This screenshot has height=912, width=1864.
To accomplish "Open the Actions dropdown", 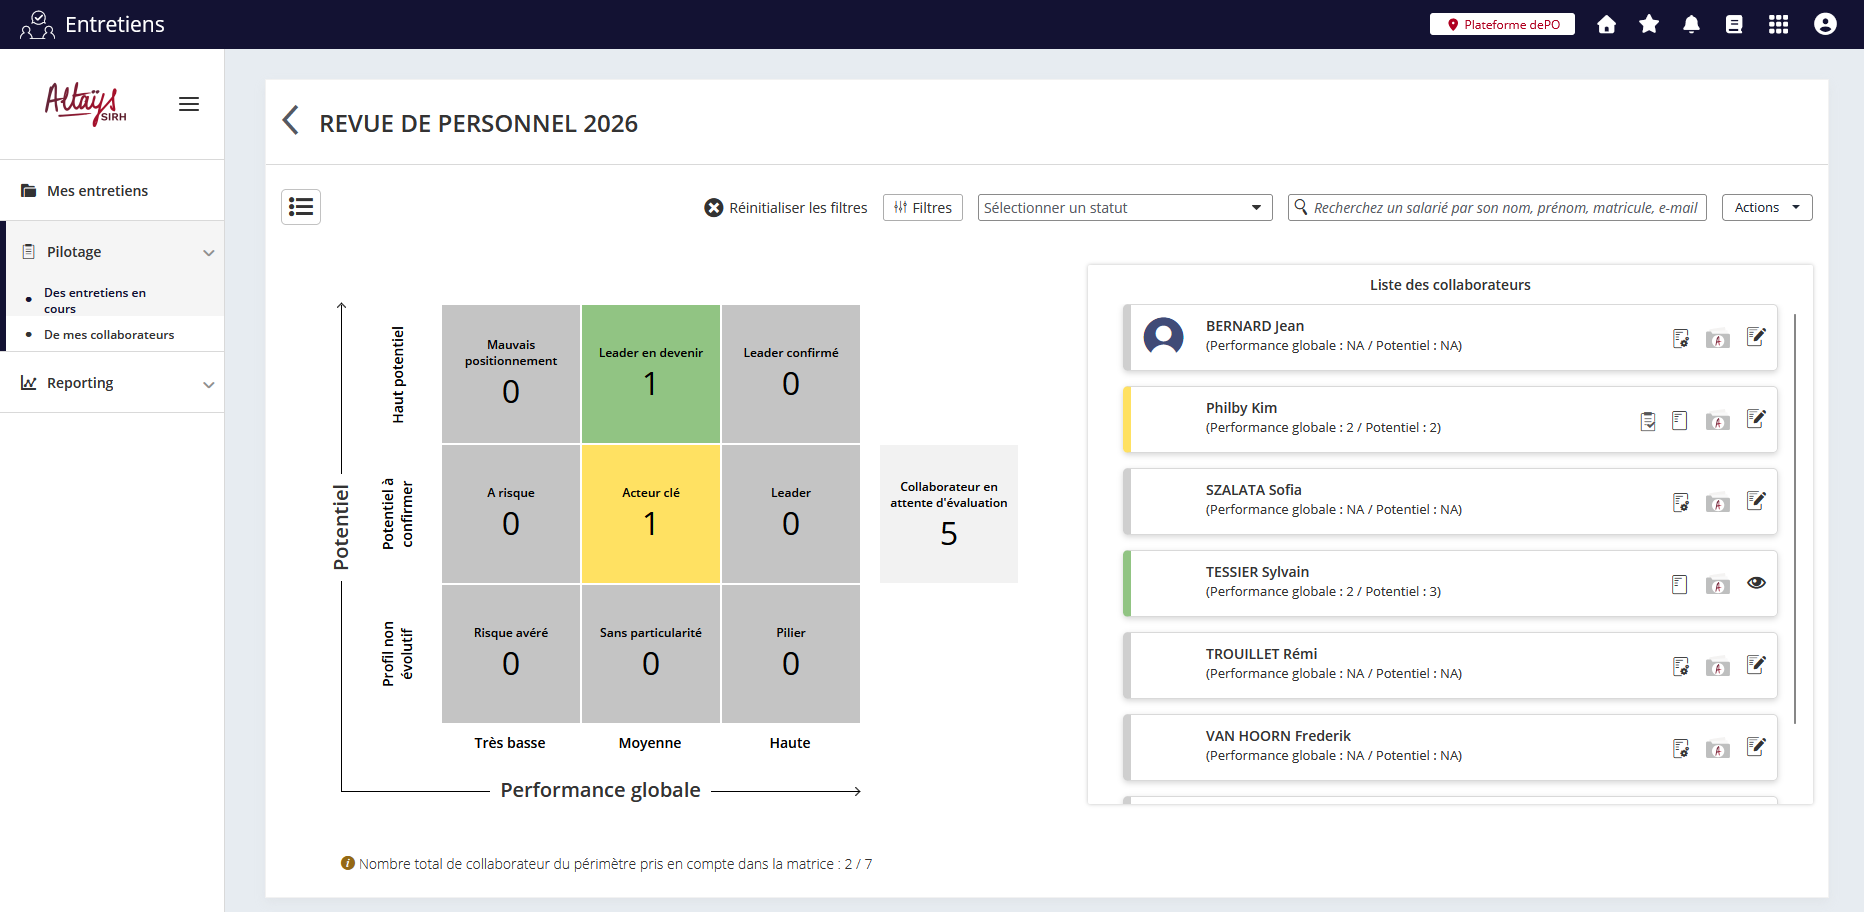I will pyautogui.click(x=1766, y=208).
